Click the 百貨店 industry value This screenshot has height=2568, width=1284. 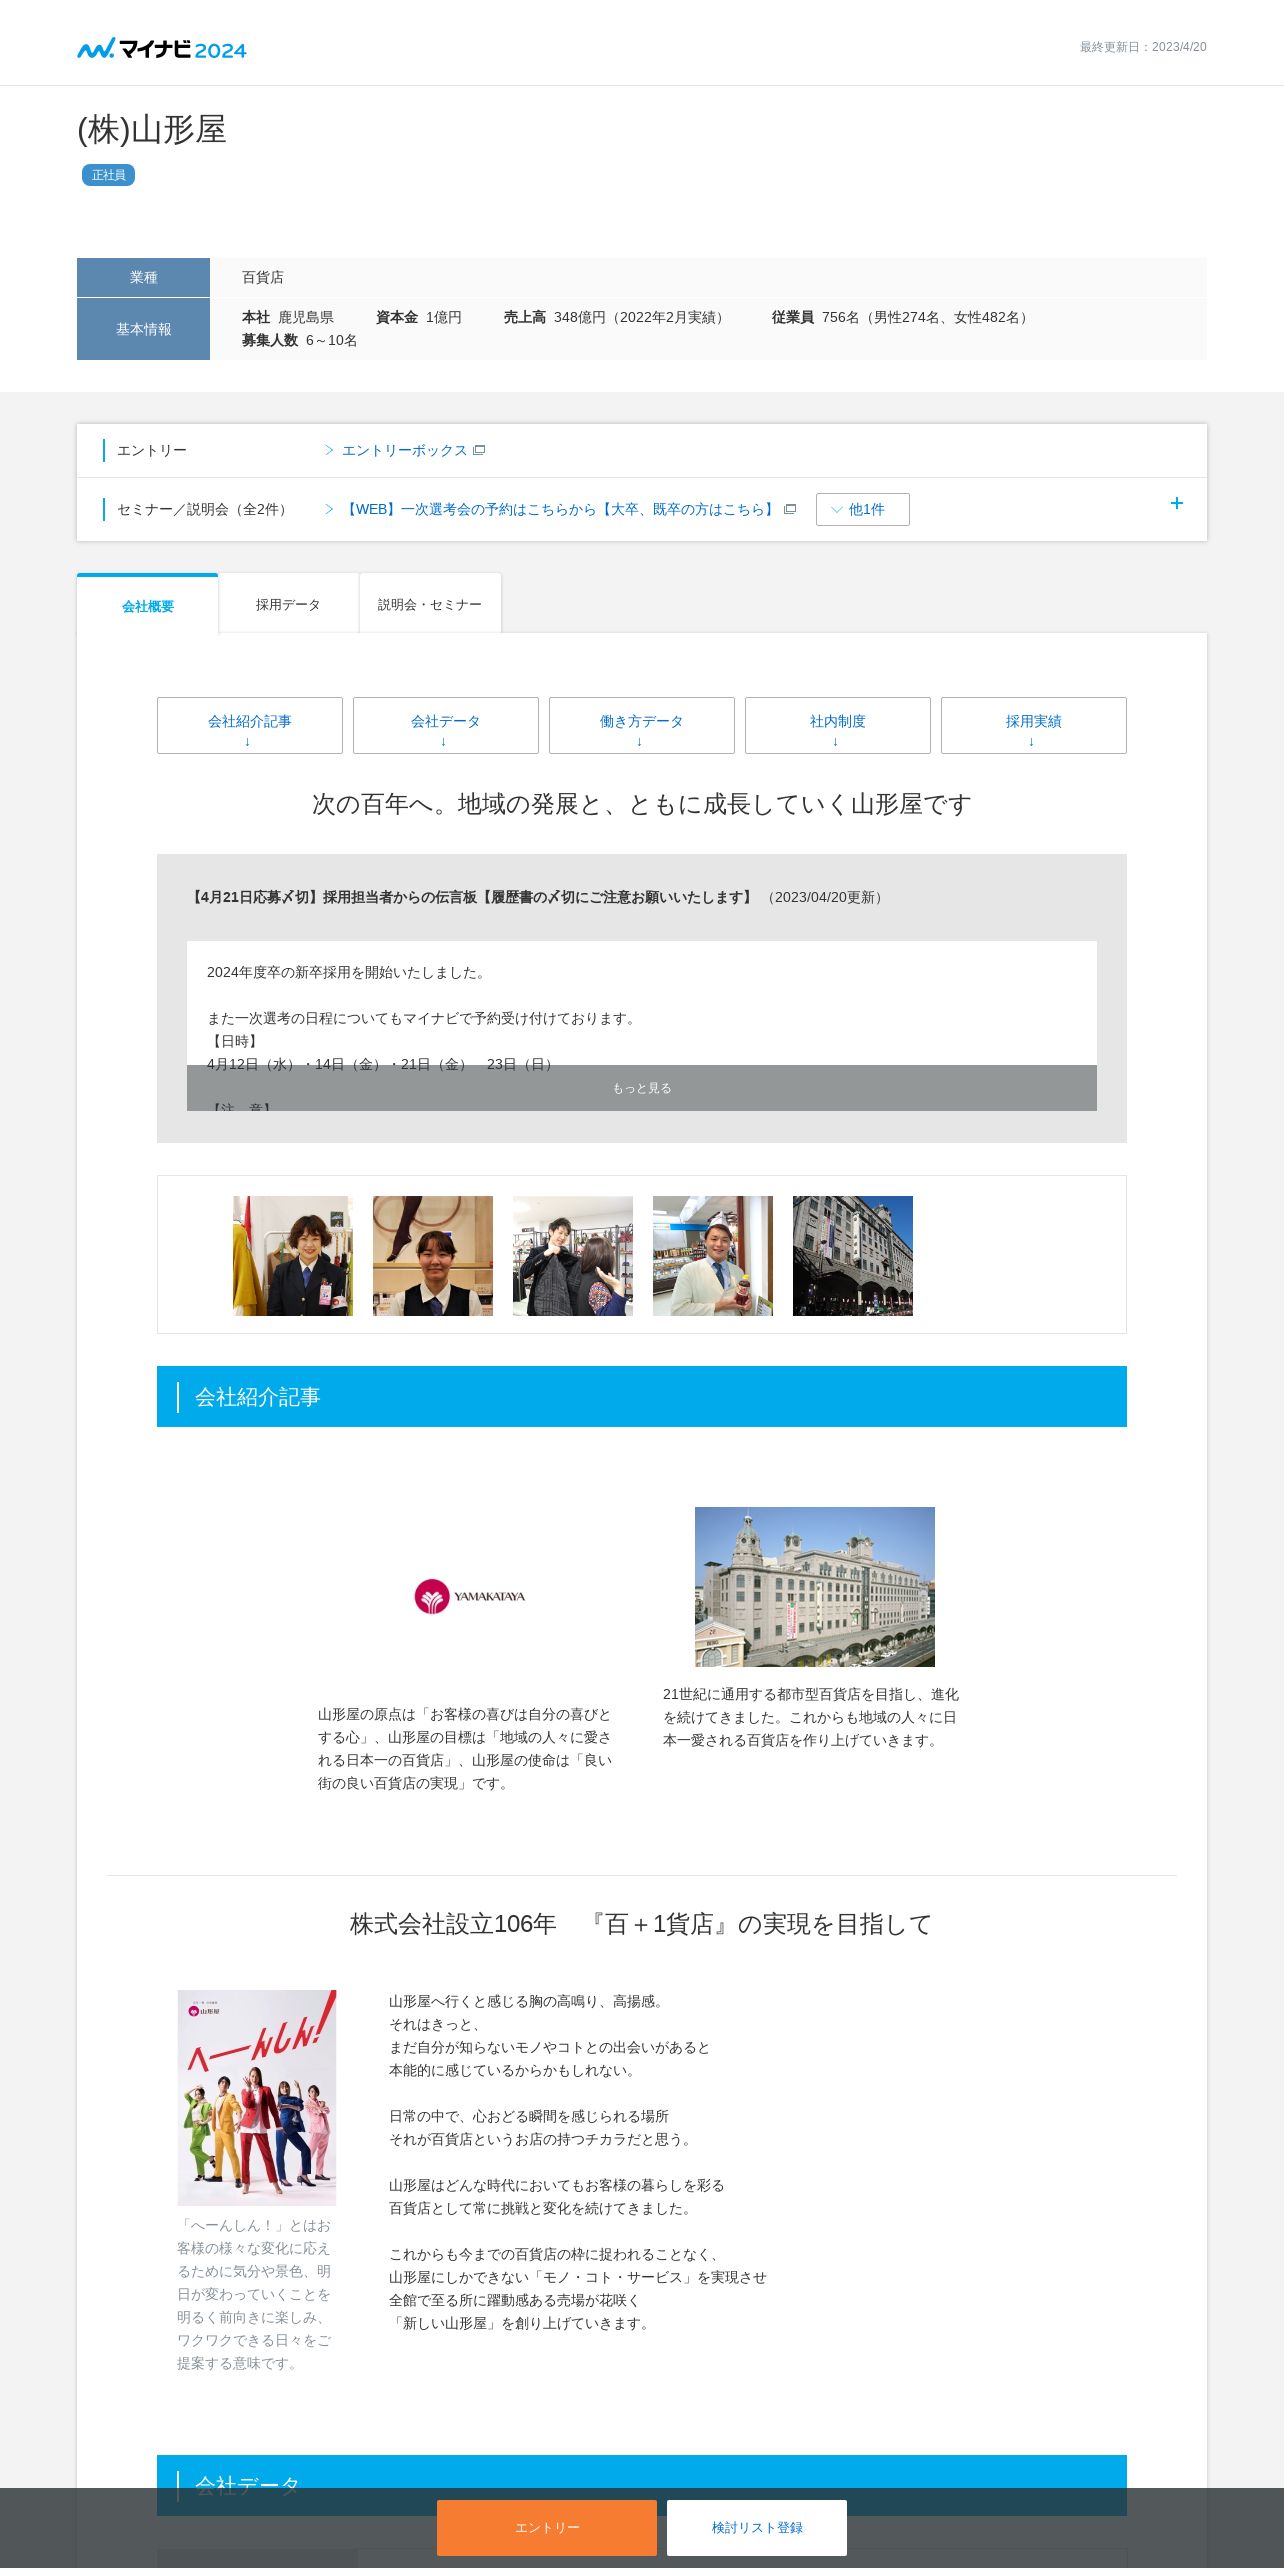[263, 278]
